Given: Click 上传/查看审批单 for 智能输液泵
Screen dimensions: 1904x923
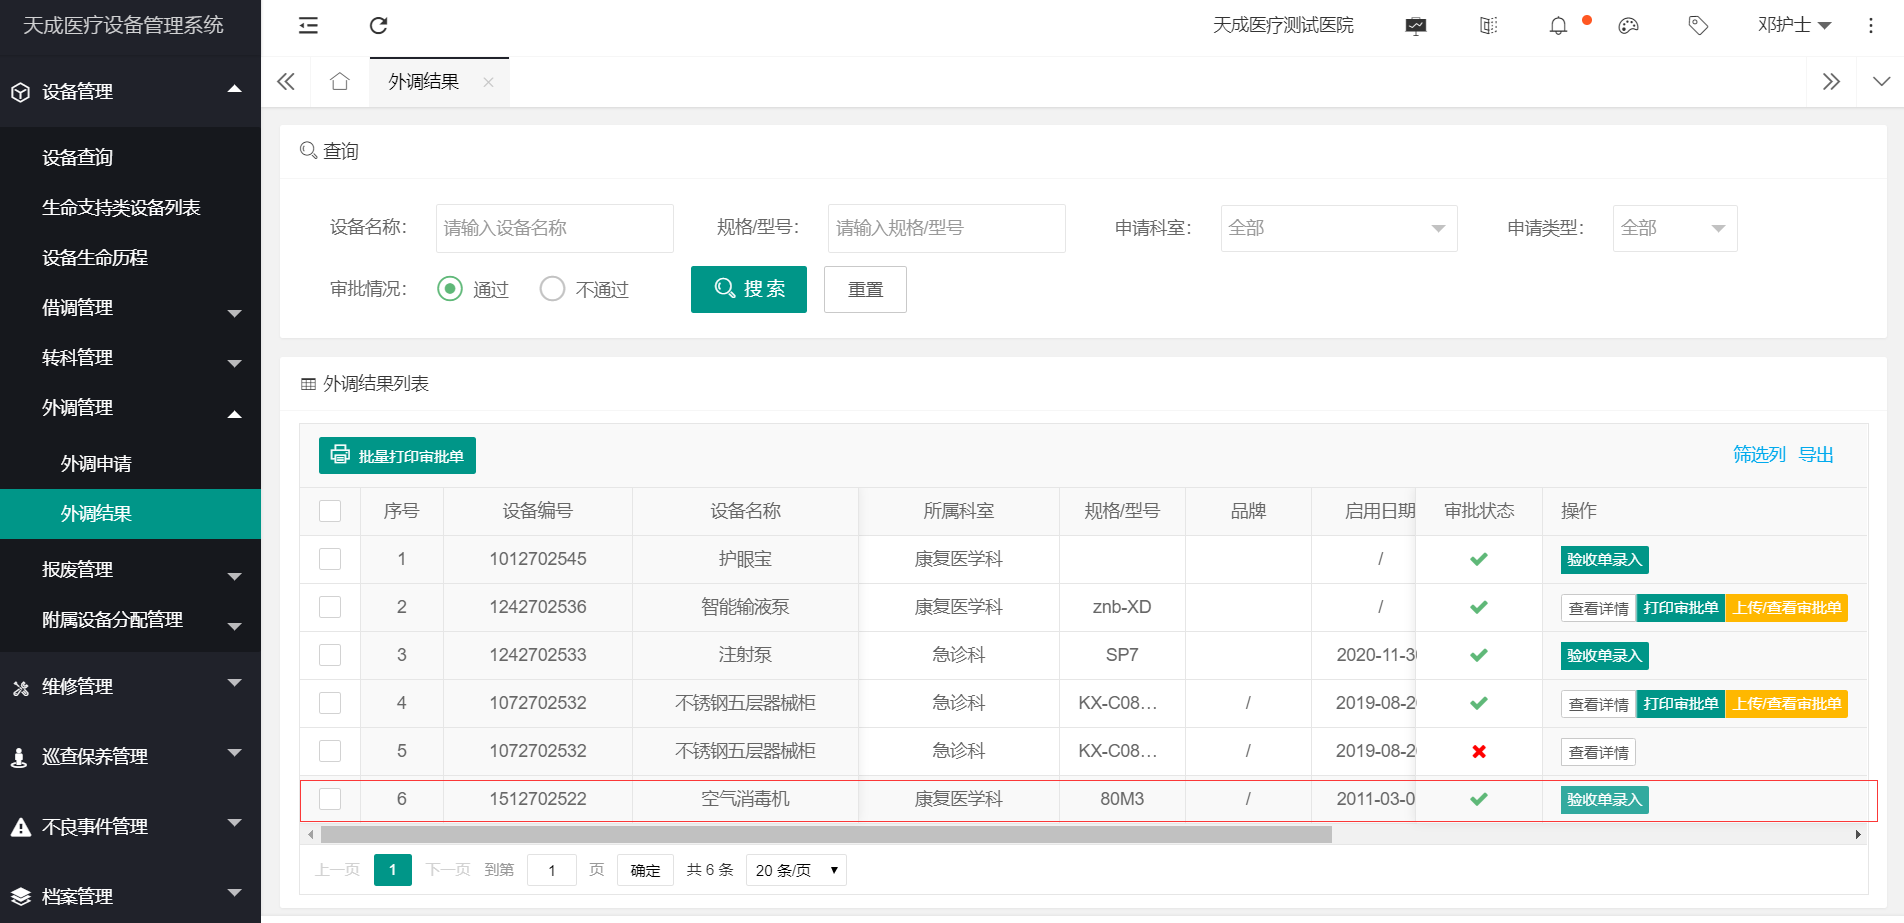Looking at the screenshot, I should (1787, 608).
